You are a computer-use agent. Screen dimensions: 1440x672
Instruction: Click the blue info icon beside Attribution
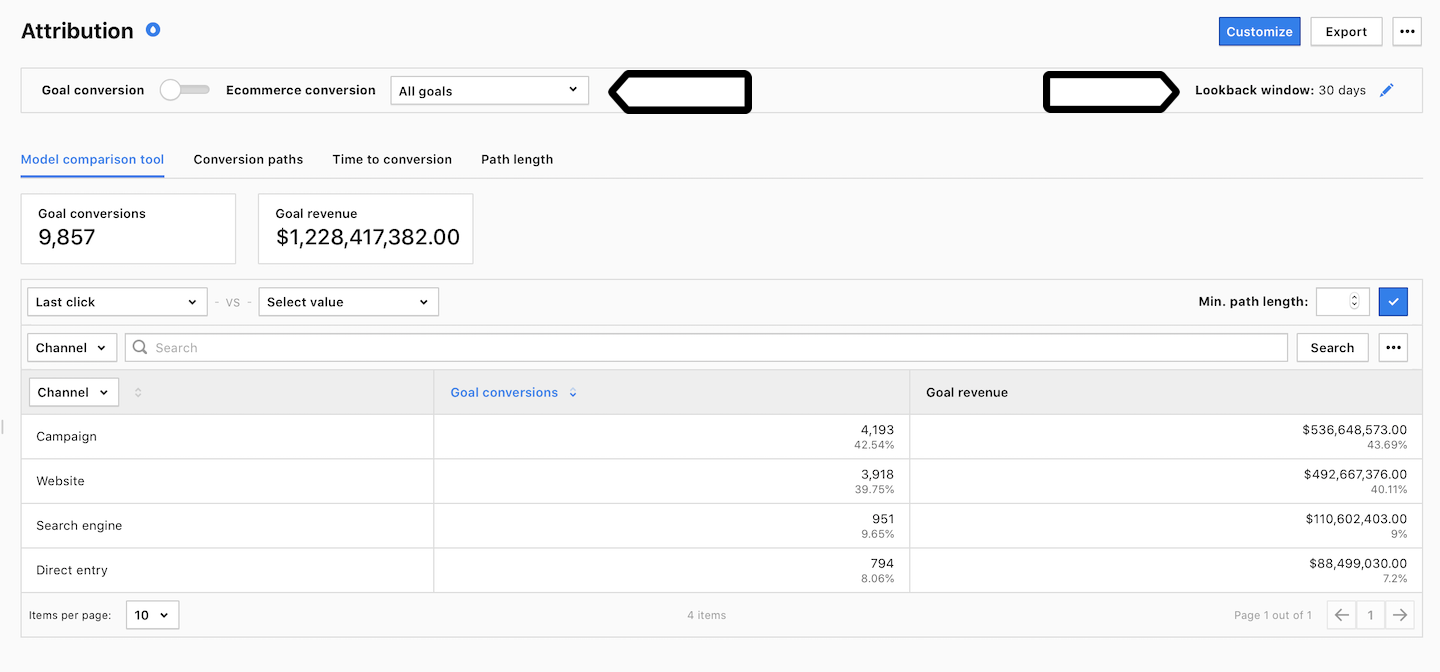click(x=153, y=30)
